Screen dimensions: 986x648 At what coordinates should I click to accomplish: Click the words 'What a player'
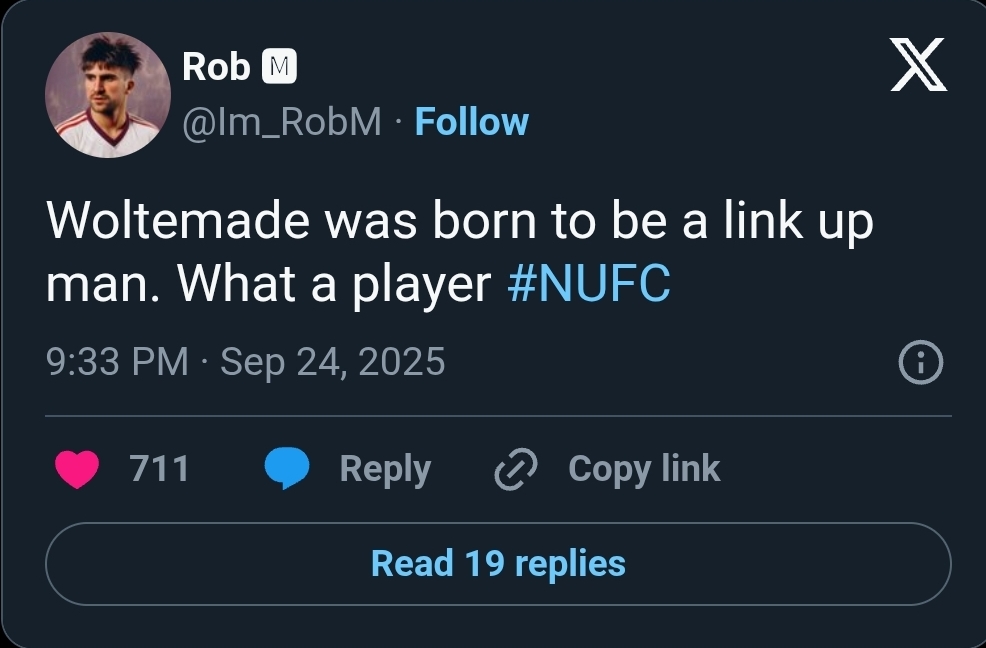[334, 284]
